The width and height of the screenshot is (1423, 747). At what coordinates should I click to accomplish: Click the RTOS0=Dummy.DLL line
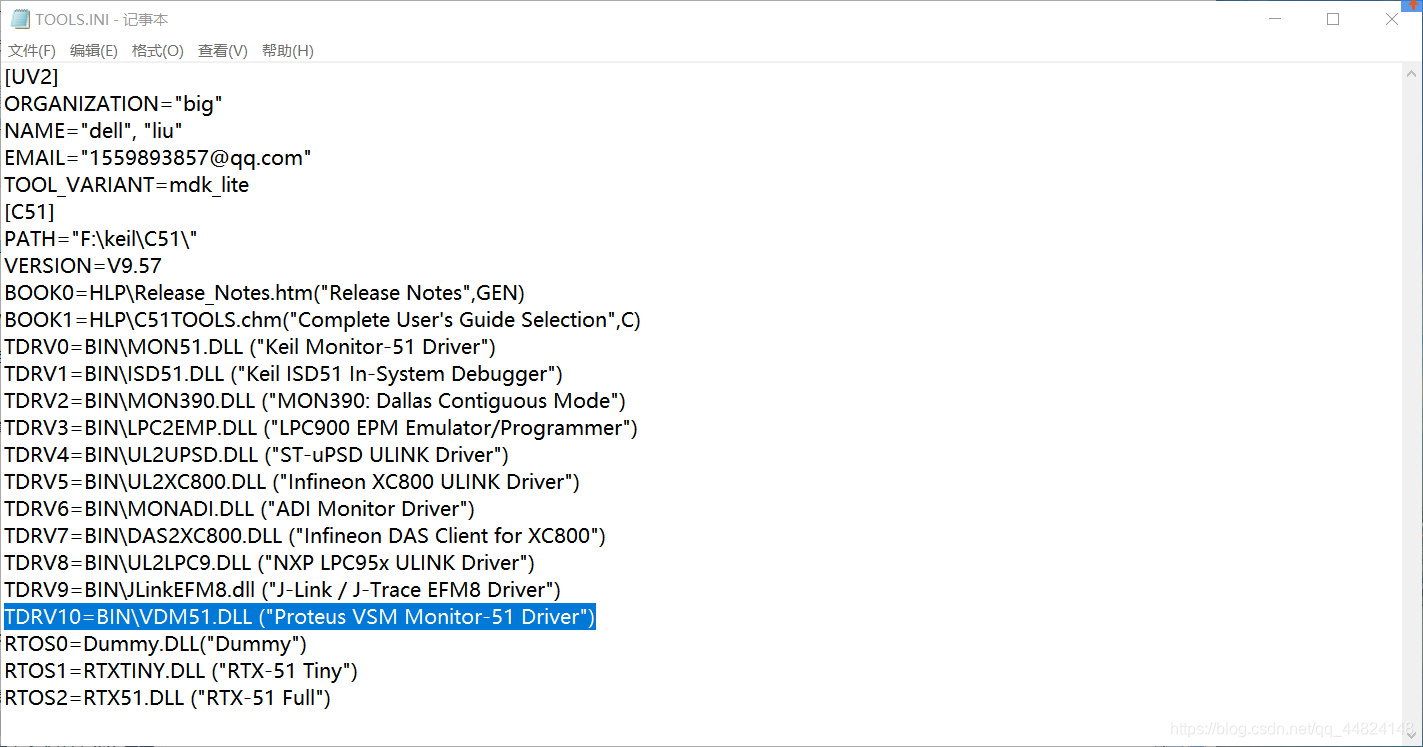tap(156, 644)
